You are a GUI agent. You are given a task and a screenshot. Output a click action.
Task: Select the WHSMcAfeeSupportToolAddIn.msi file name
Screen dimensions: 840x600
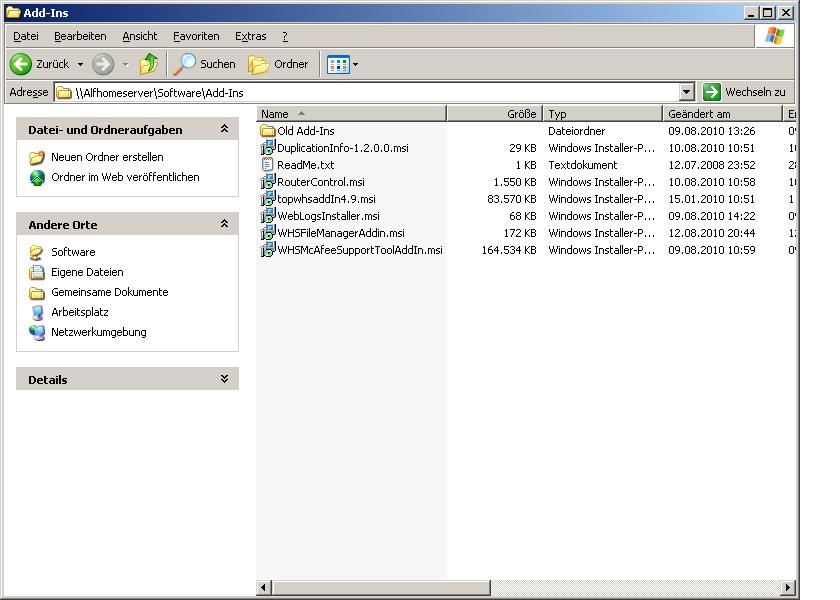(360, 250)
